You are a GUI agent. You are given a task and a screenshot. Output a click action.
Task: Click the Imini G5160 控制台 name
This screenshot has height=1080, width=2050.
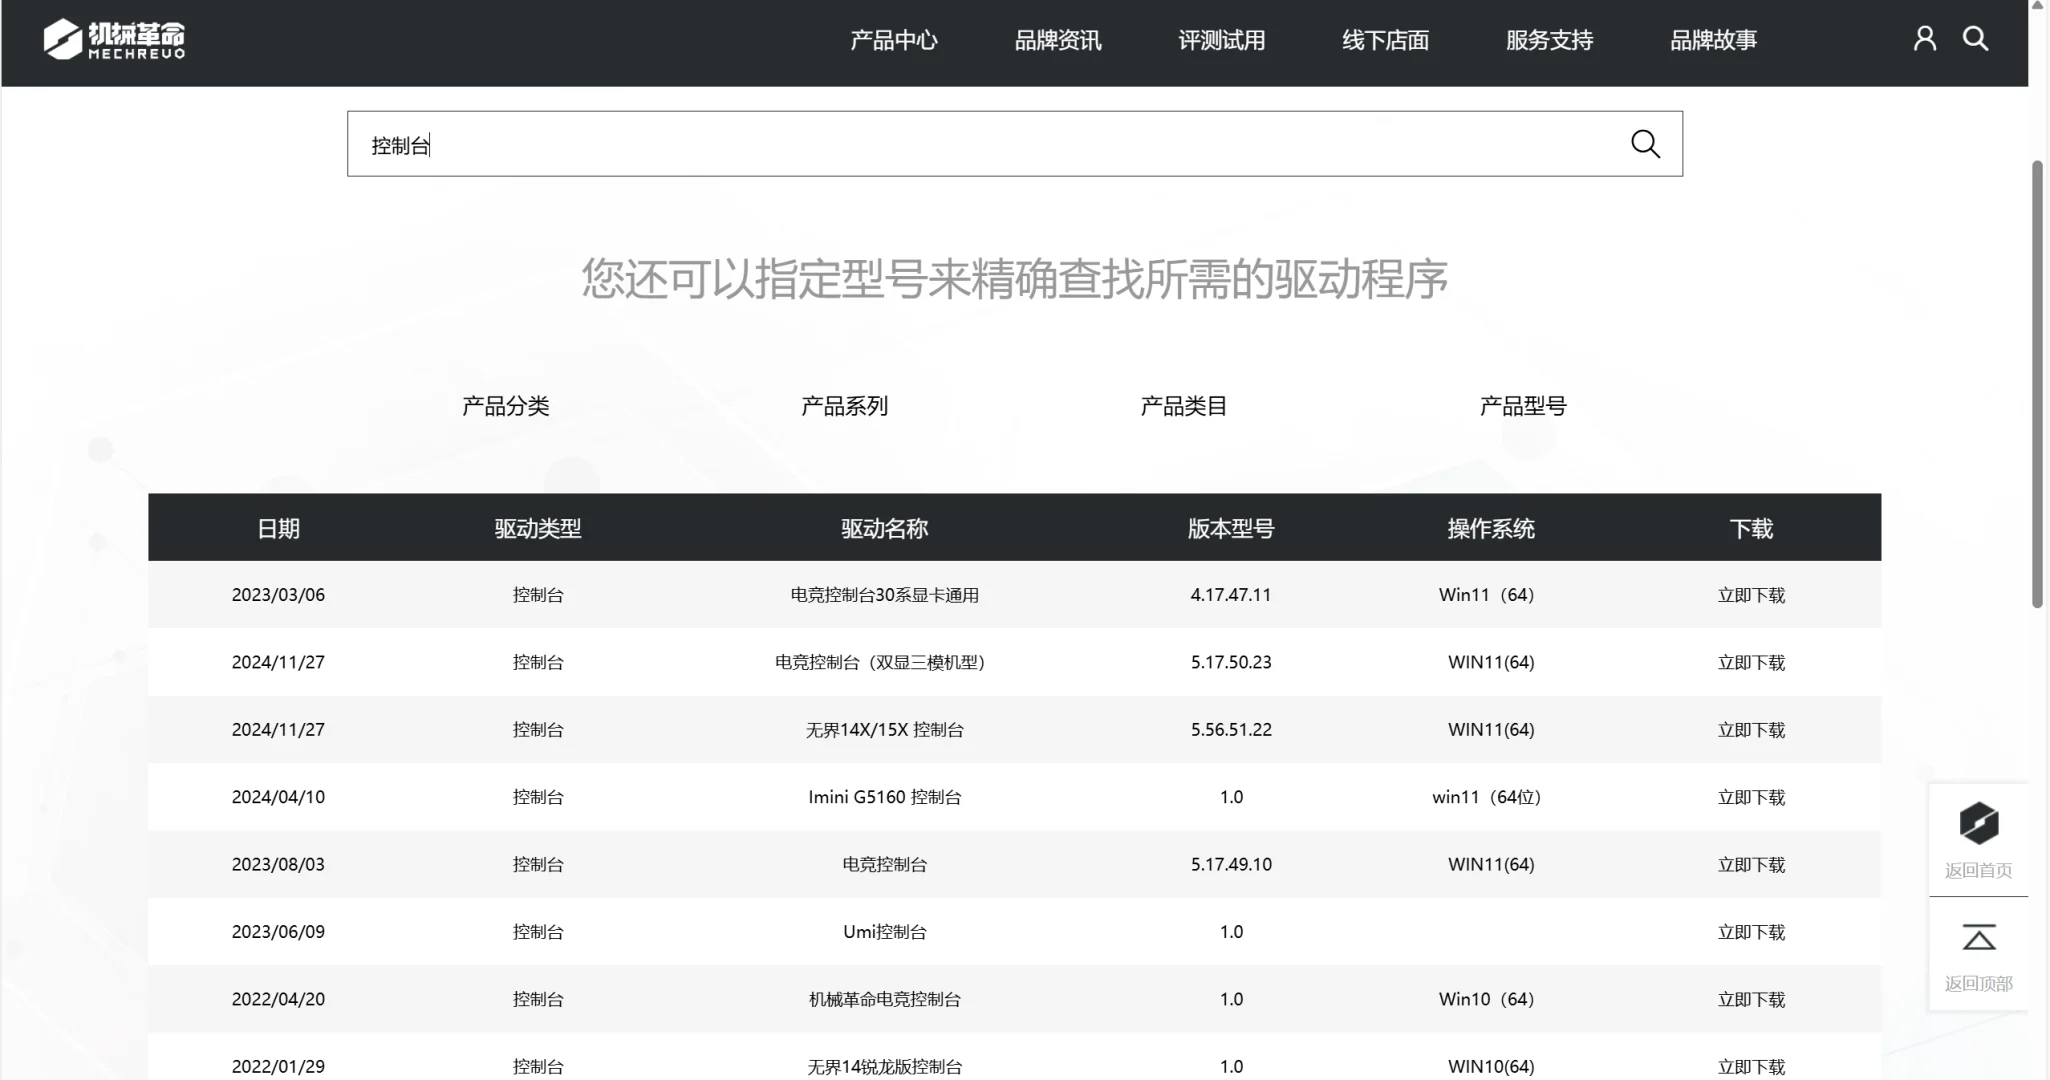[x=885, y=797]
